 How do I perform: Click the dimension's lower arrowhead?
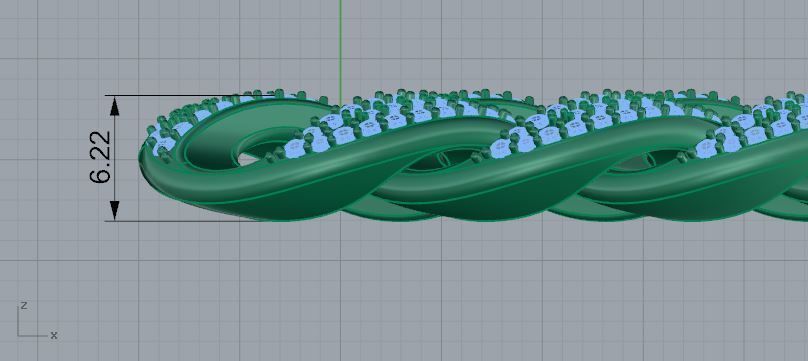tap(114, 211)
